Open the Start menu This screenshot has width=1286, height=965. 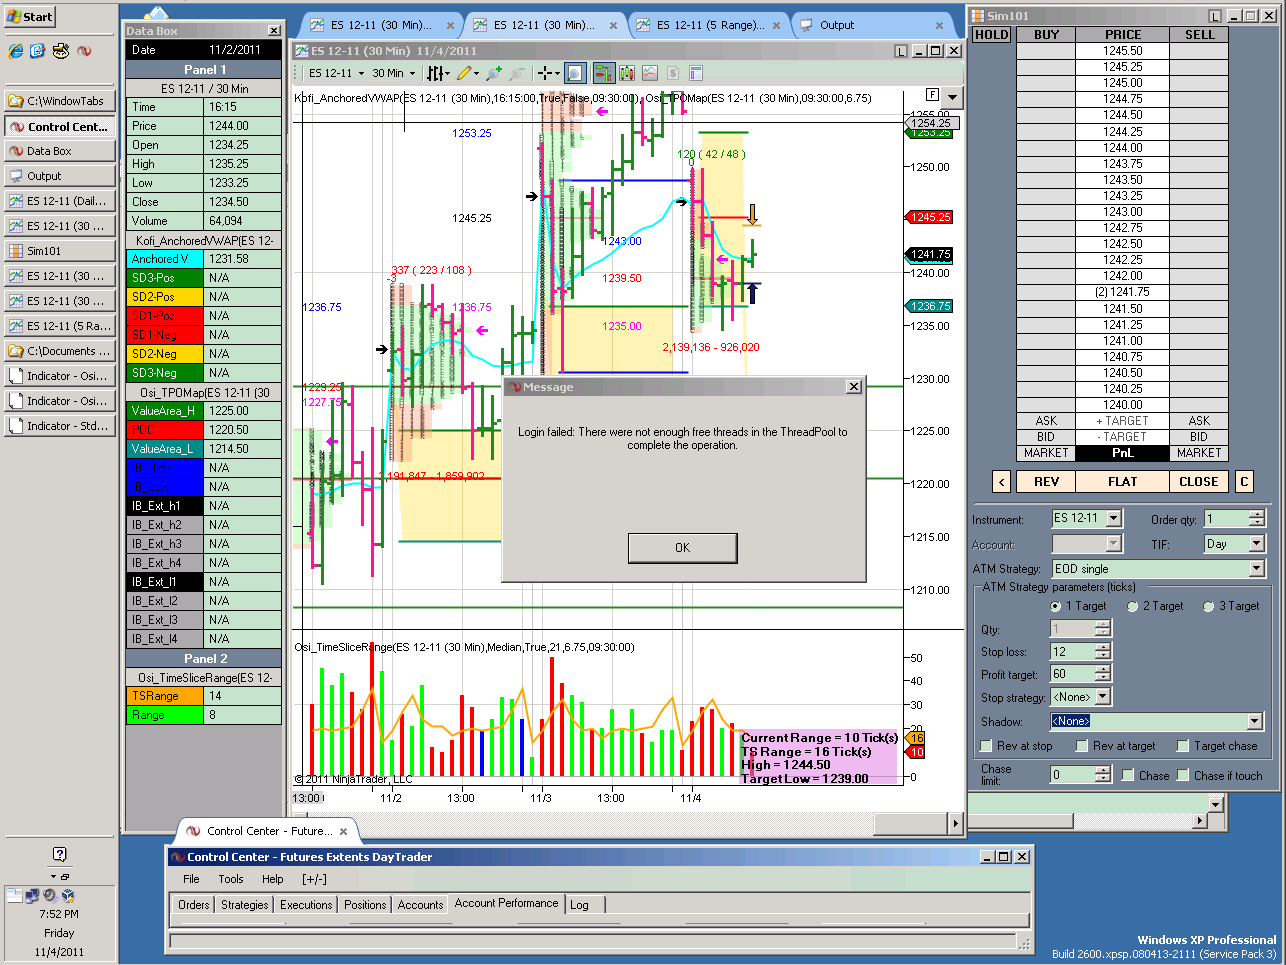pos(30,16)
